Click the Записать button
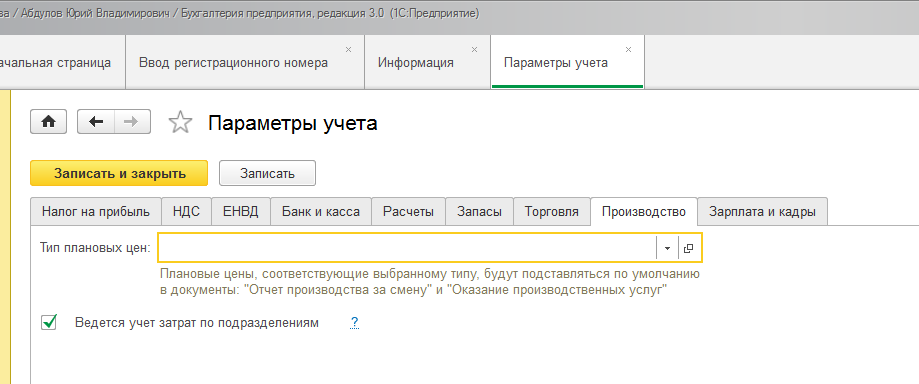Screen dimensions: 919x384 coord(267,174)
